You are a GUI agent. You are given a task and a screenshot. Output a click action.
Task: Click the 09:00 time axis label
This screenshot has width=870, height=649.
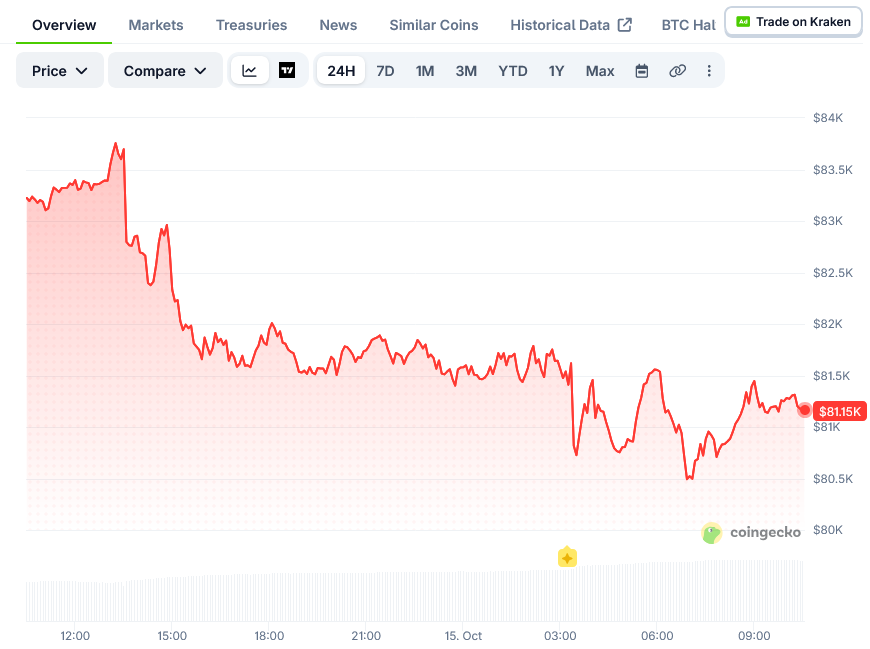[754, 636]
